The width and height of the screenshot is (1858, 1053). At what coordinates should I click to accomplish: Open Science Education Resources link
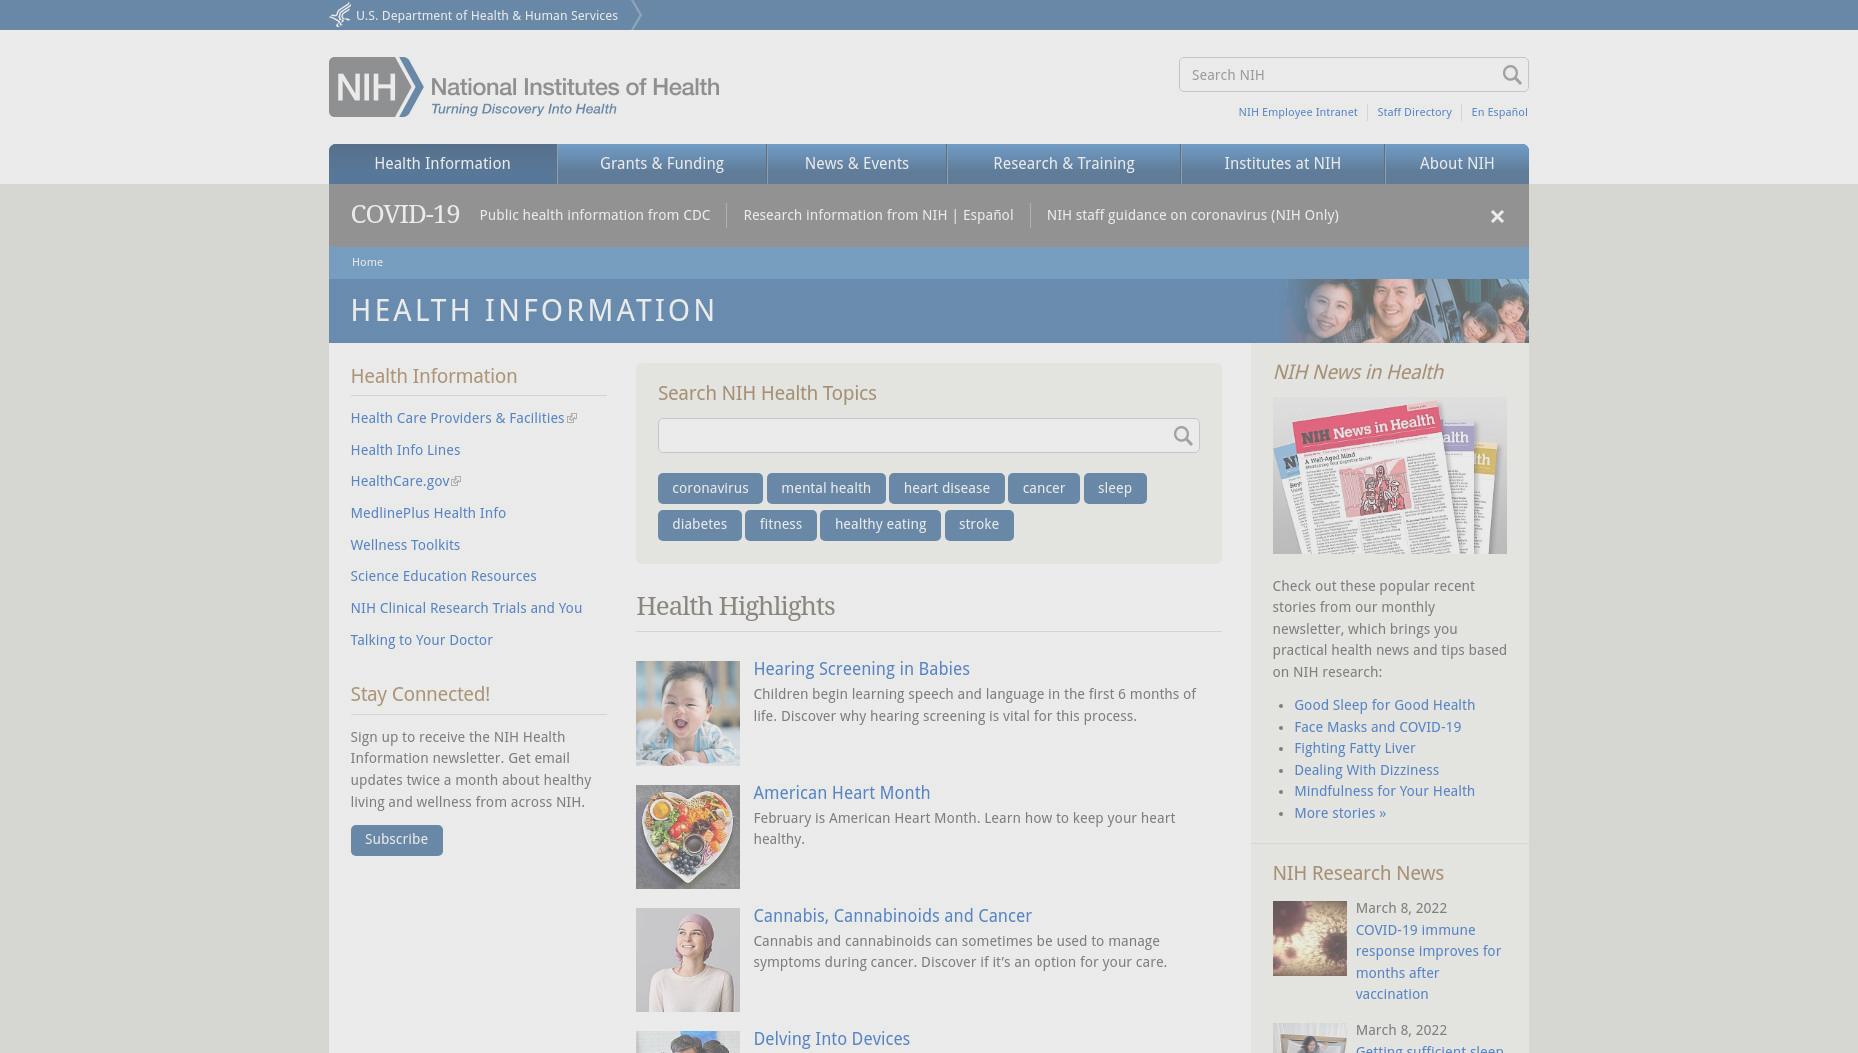pyautogui.click(x=443, y=576)
